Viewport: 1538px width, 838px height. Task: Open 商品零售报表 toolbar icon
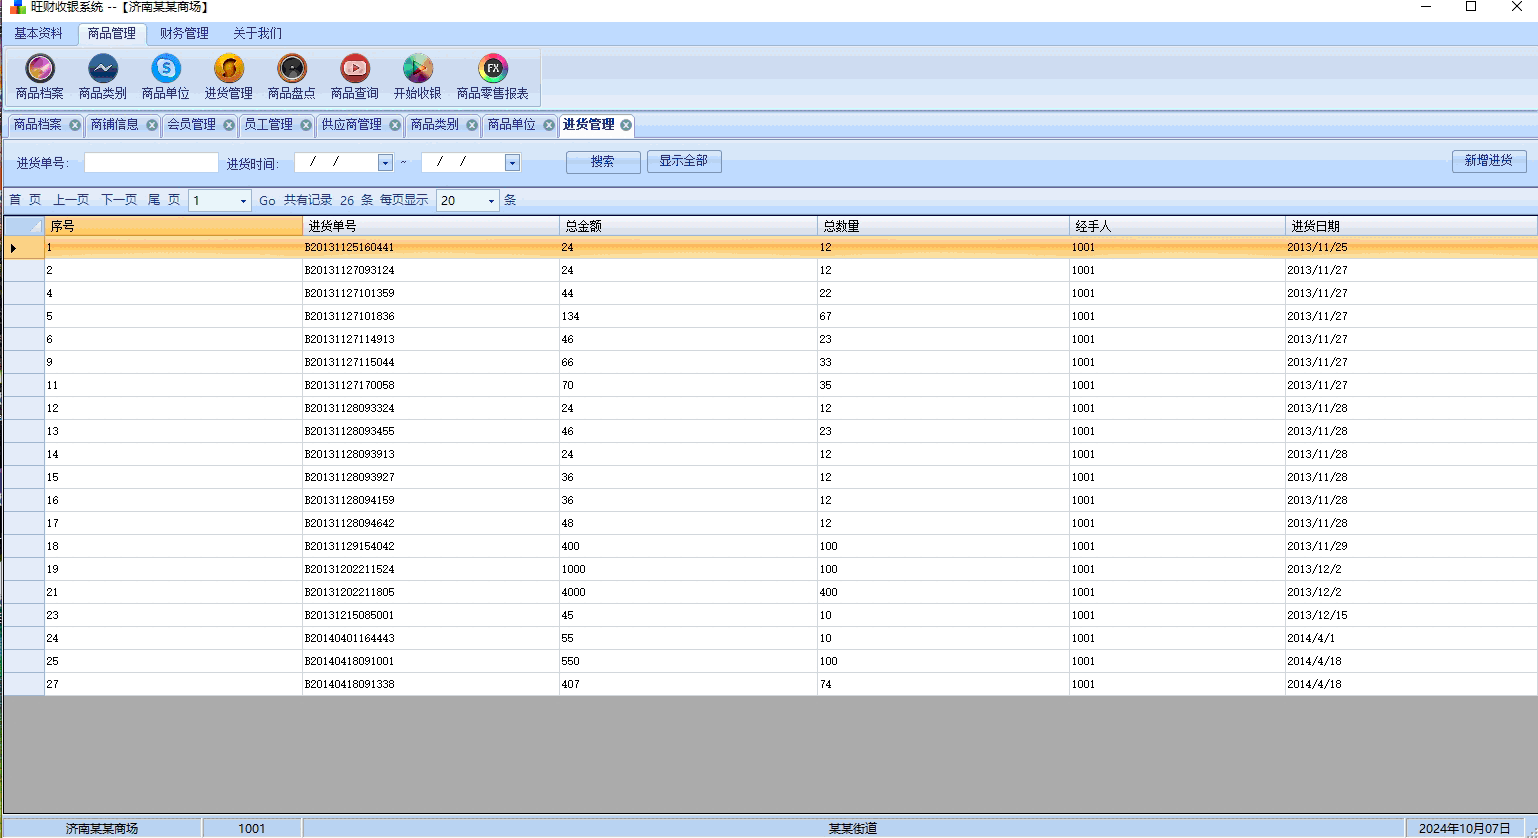click(x=493, y=77)
